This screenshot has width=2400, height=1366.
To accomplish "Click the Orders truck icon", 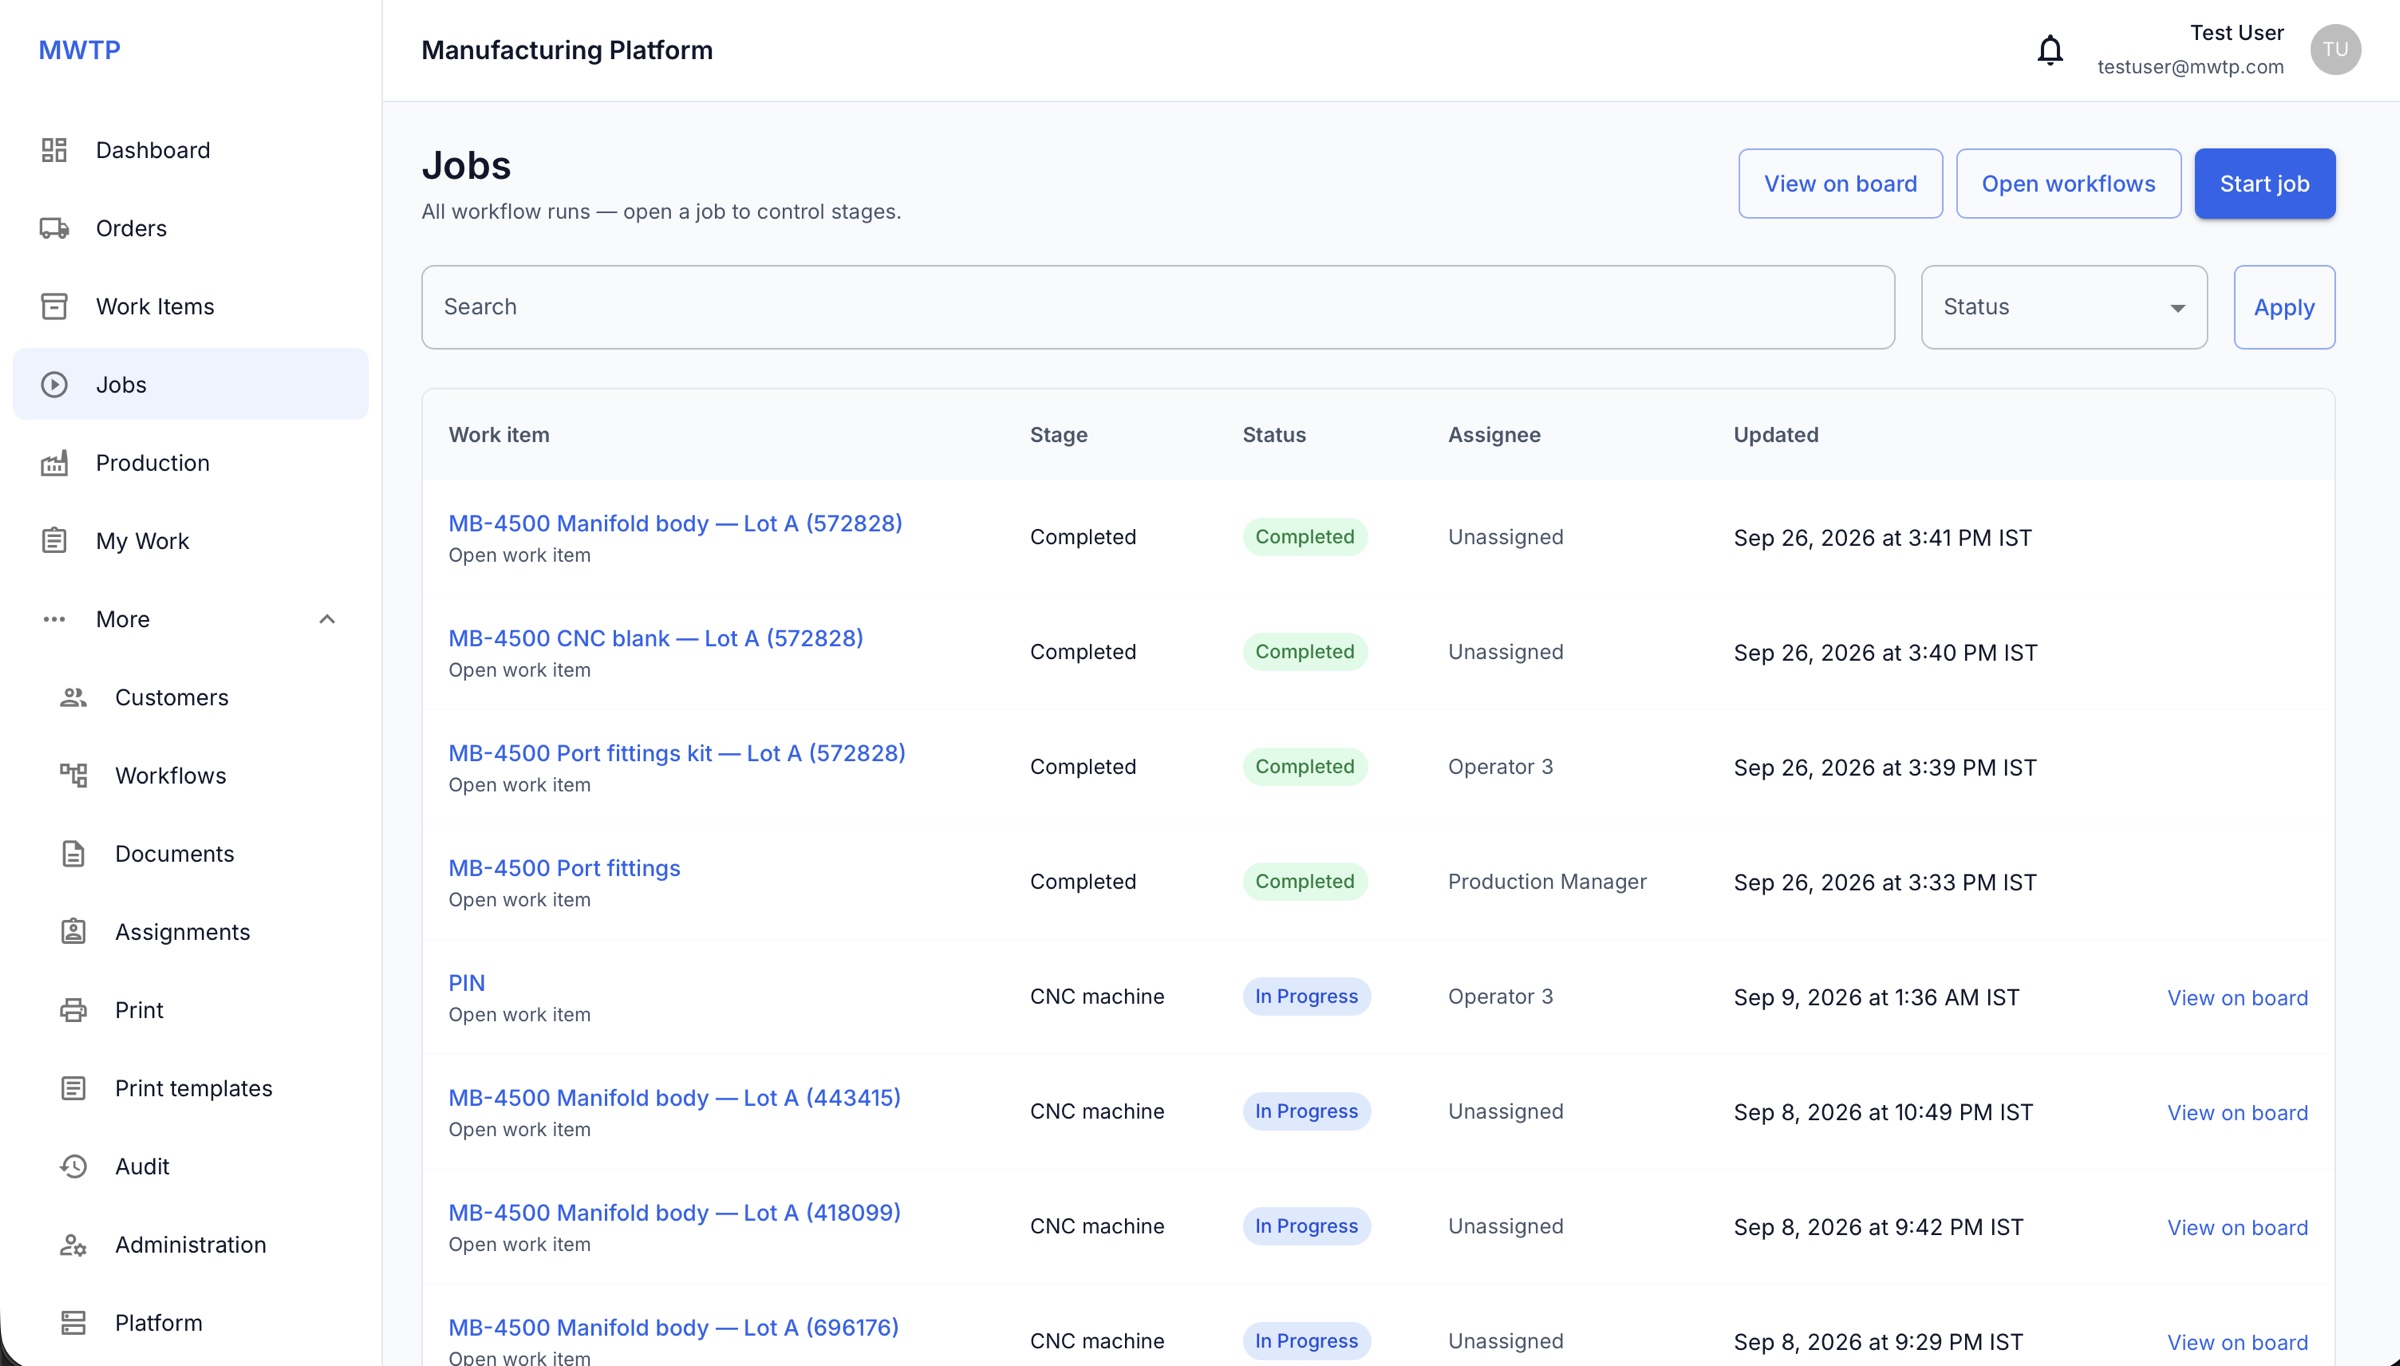I will [54, 228].
